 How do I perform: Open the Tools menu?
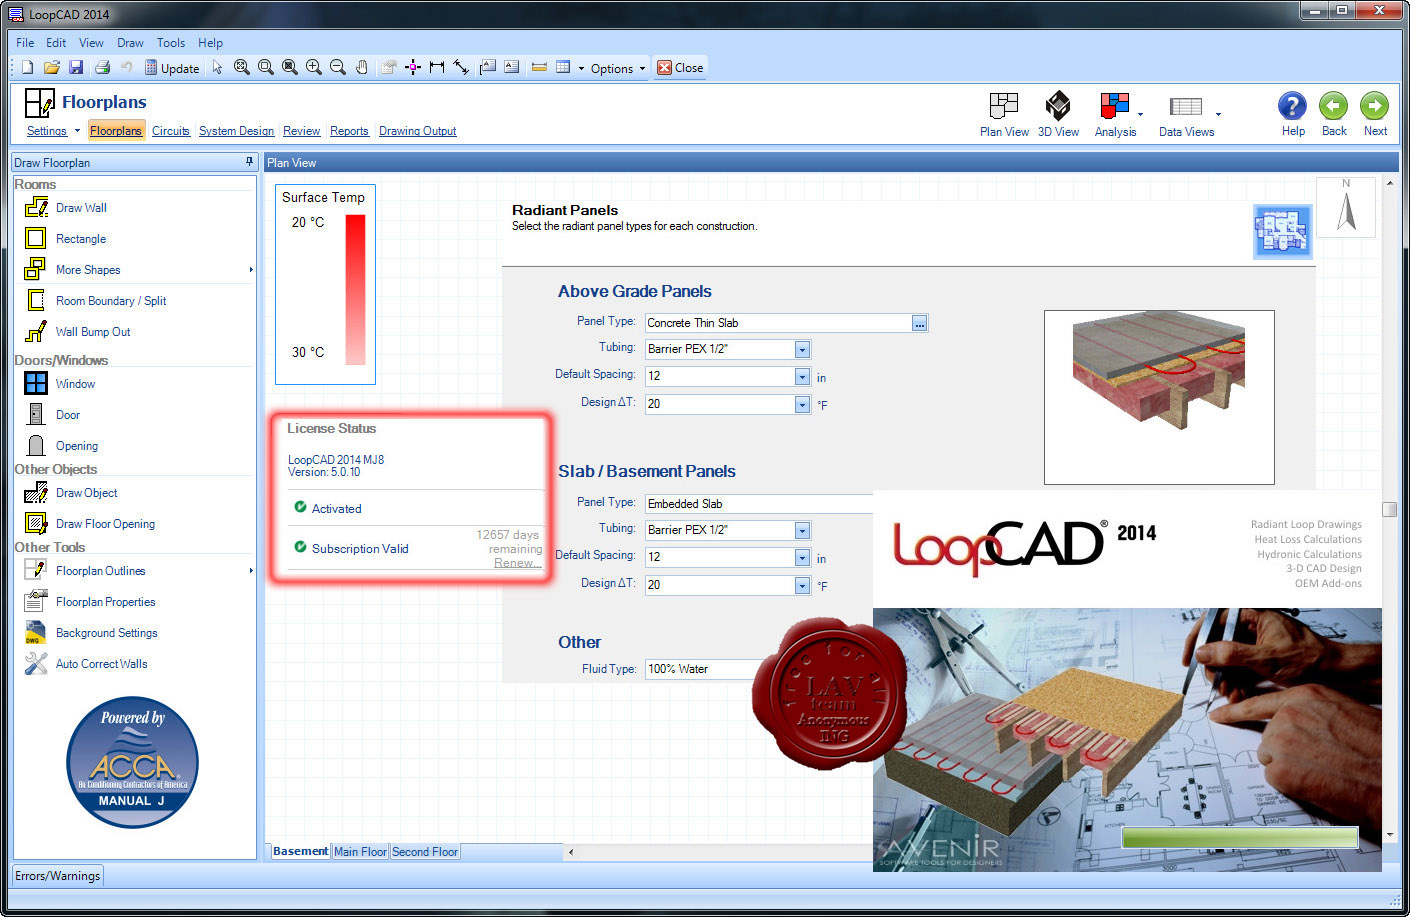click(171, 43)
